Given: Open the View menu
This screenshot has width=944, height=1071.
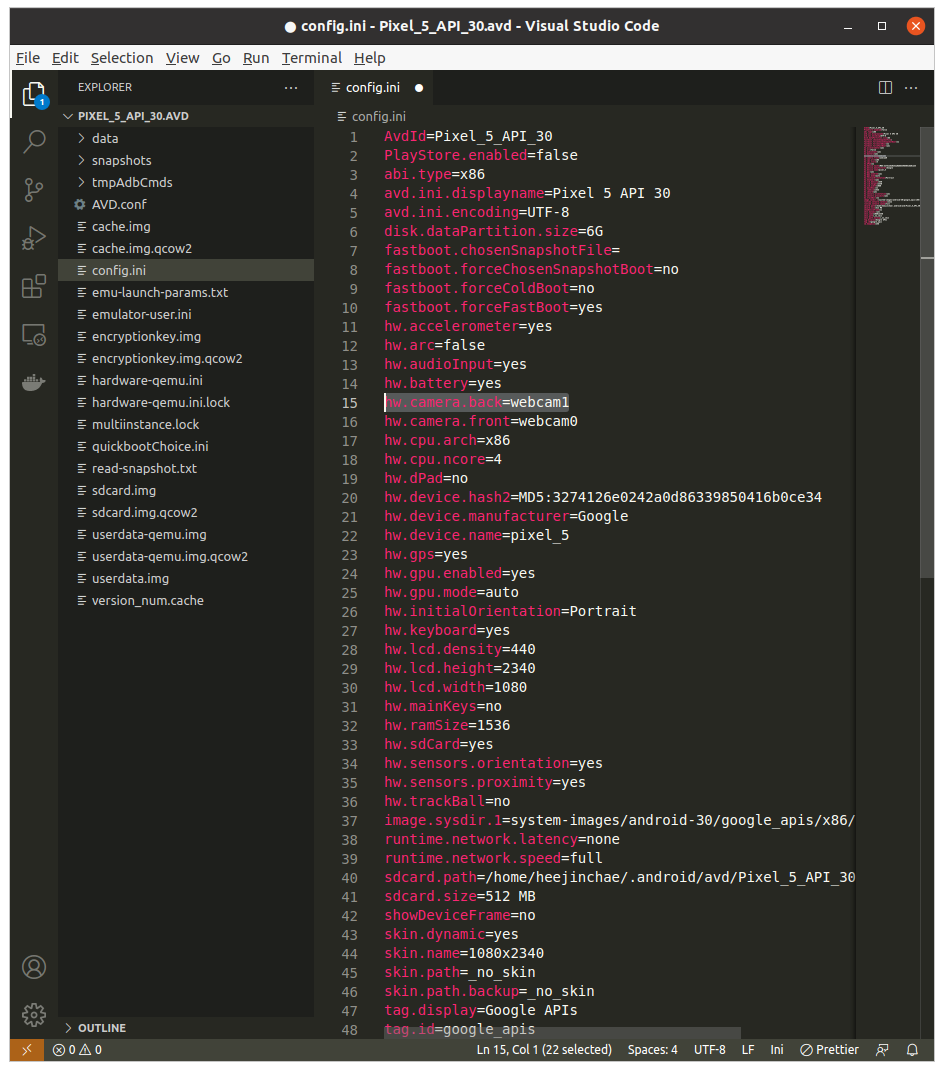Looking at the screenshot, I should click(x=182, y=58).
